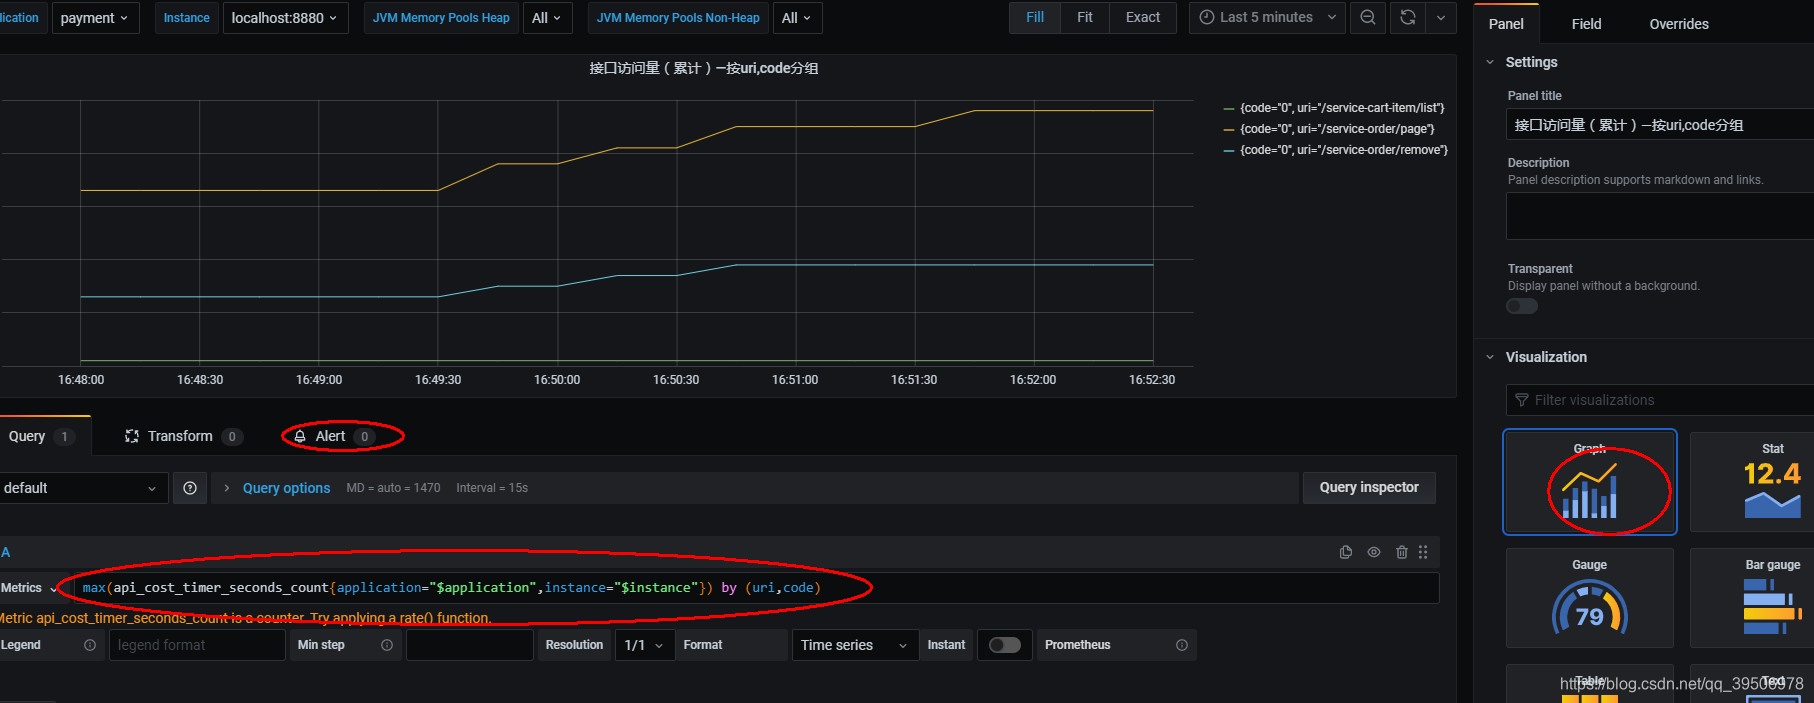Select the Fit view mode
This screenshot has height=703, width=1814.
pyautogui.click(x=1084, y=17)
